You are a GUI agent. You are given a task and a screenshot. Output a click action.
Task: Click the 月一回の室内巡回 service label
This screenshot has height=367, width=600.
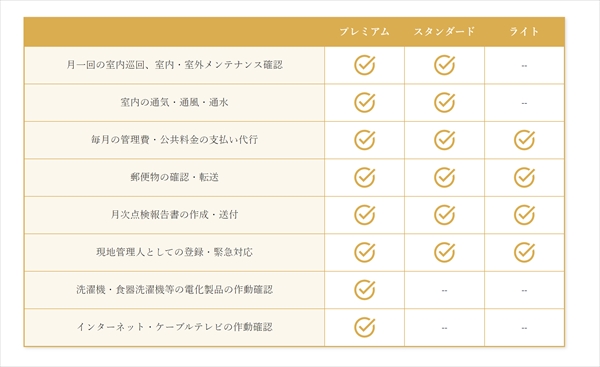click(174, 65)
